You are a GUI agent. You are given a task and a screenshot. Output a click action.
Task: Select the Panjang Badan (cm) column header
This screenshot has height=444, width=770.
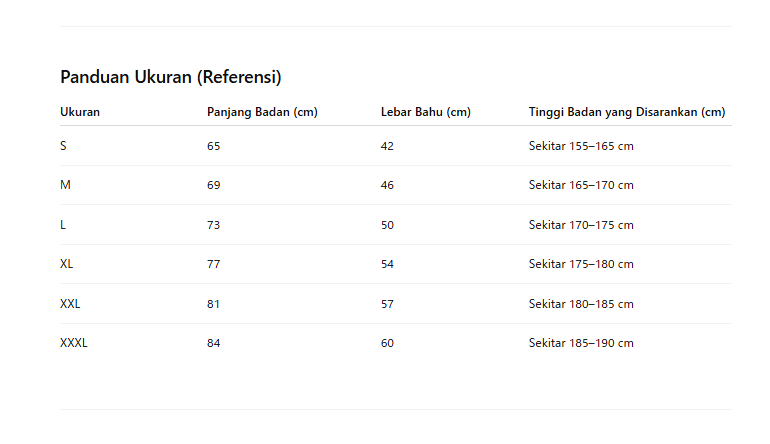click(x=262, y=112)
